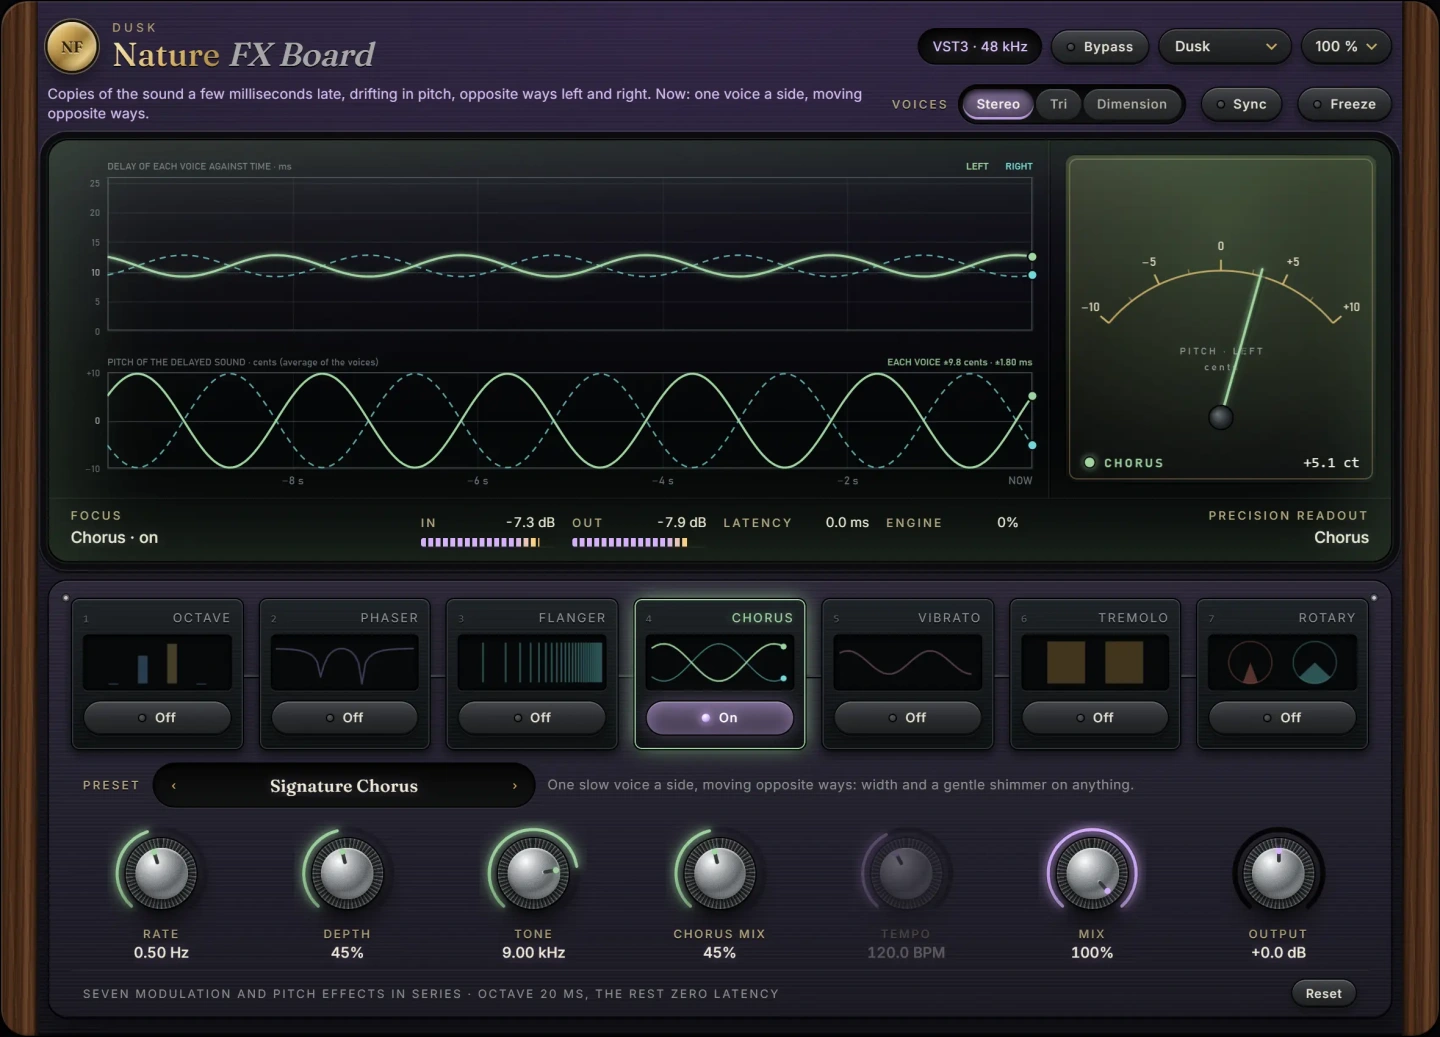
Task: Click the Output knob
Action: [x=1278, y=873]
